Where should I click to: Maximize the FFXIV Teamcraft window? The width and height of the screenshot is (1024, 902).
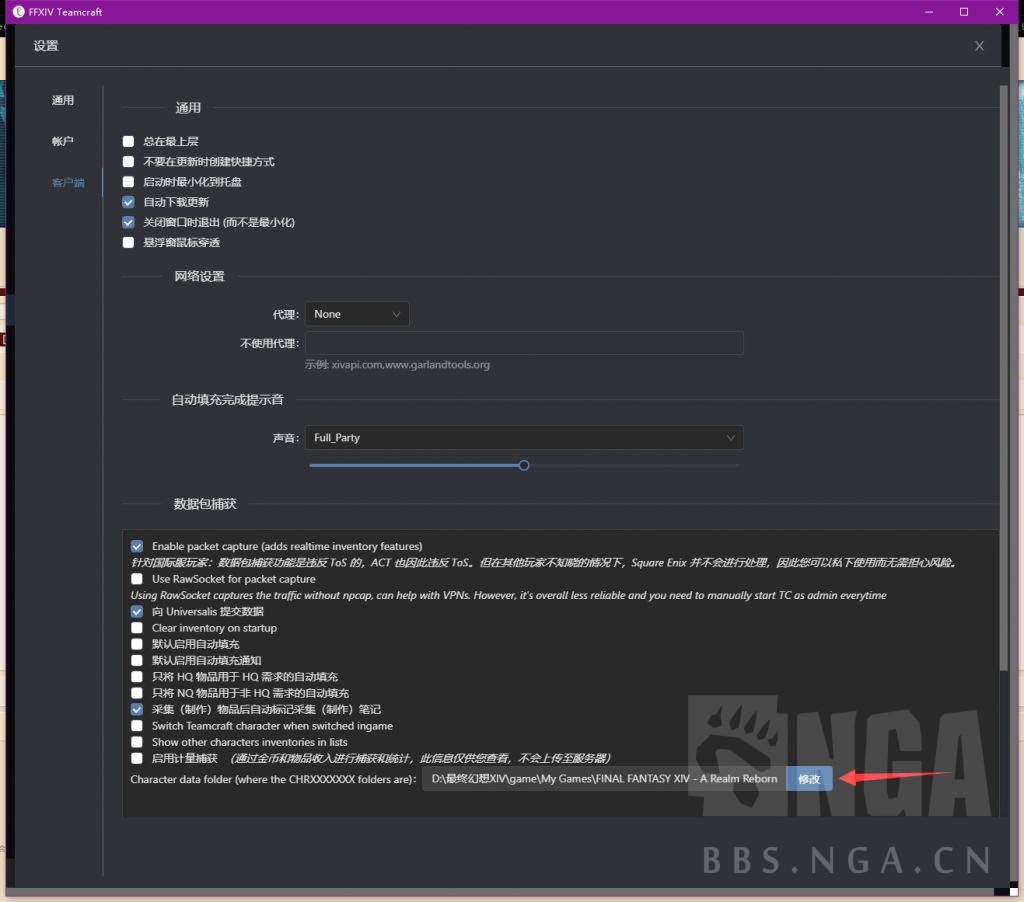coord(964,12)
